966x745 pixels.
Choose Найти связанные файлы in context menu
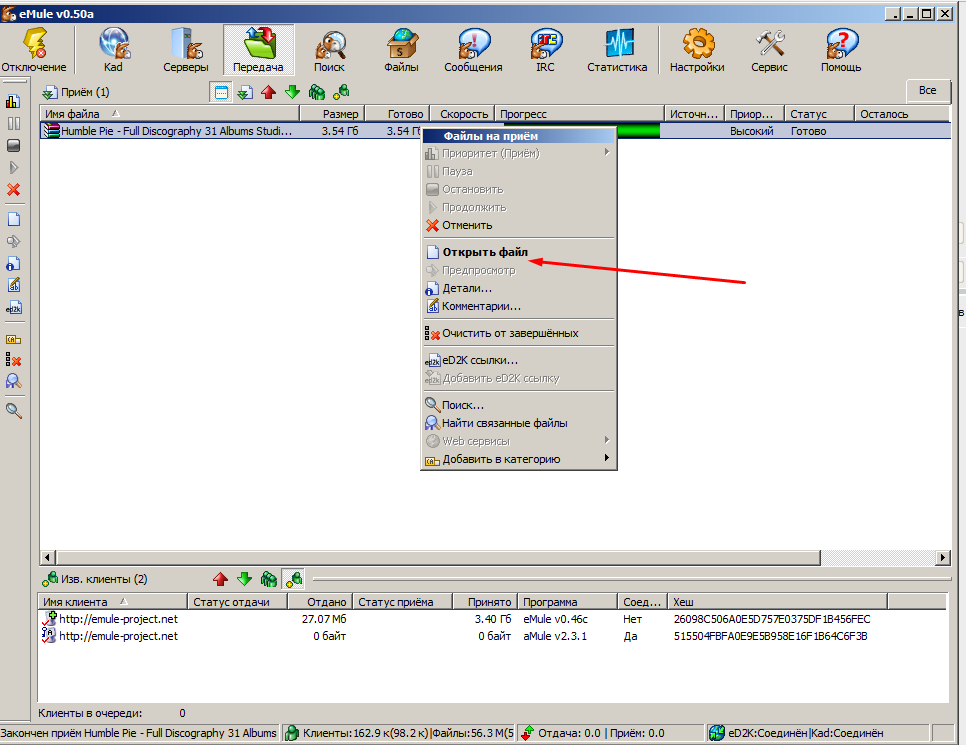[x=519, y=423]
